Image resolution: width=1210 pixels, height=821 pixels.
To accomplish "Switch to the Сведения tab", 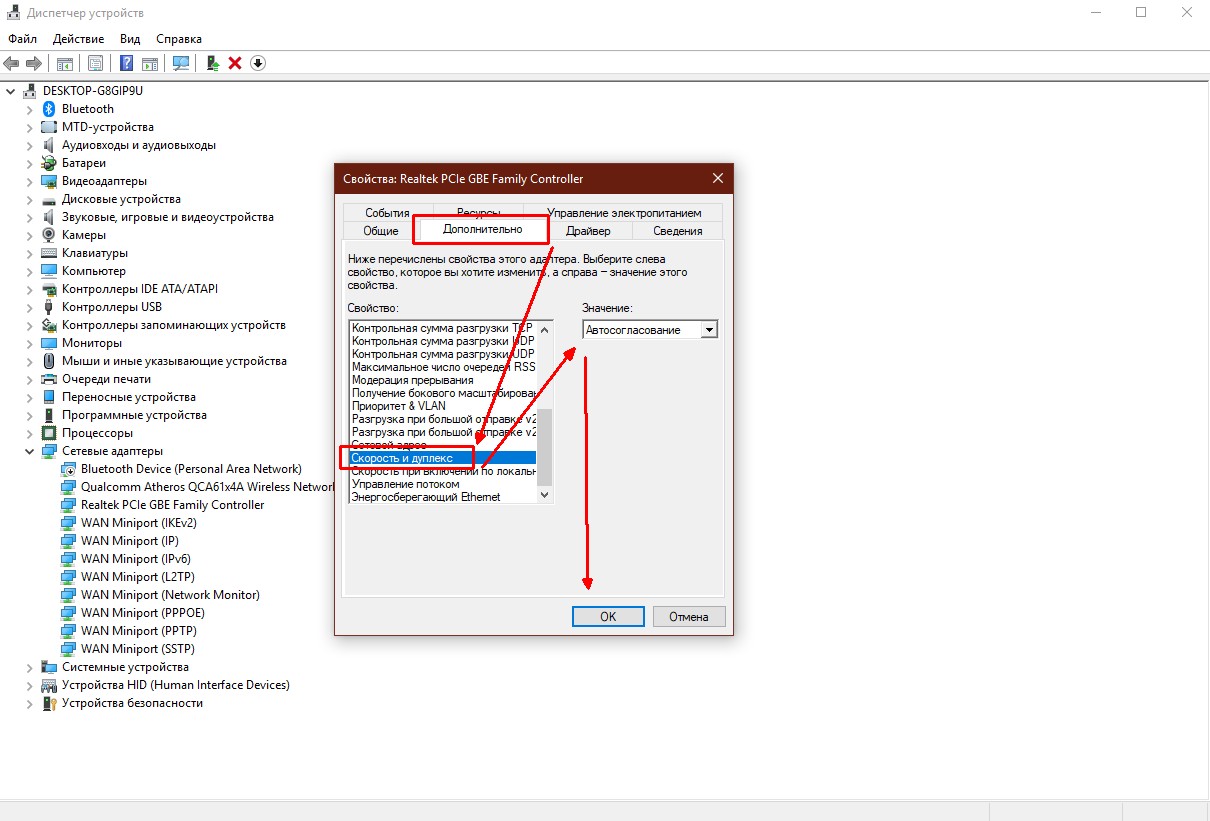I will [678, 231].
